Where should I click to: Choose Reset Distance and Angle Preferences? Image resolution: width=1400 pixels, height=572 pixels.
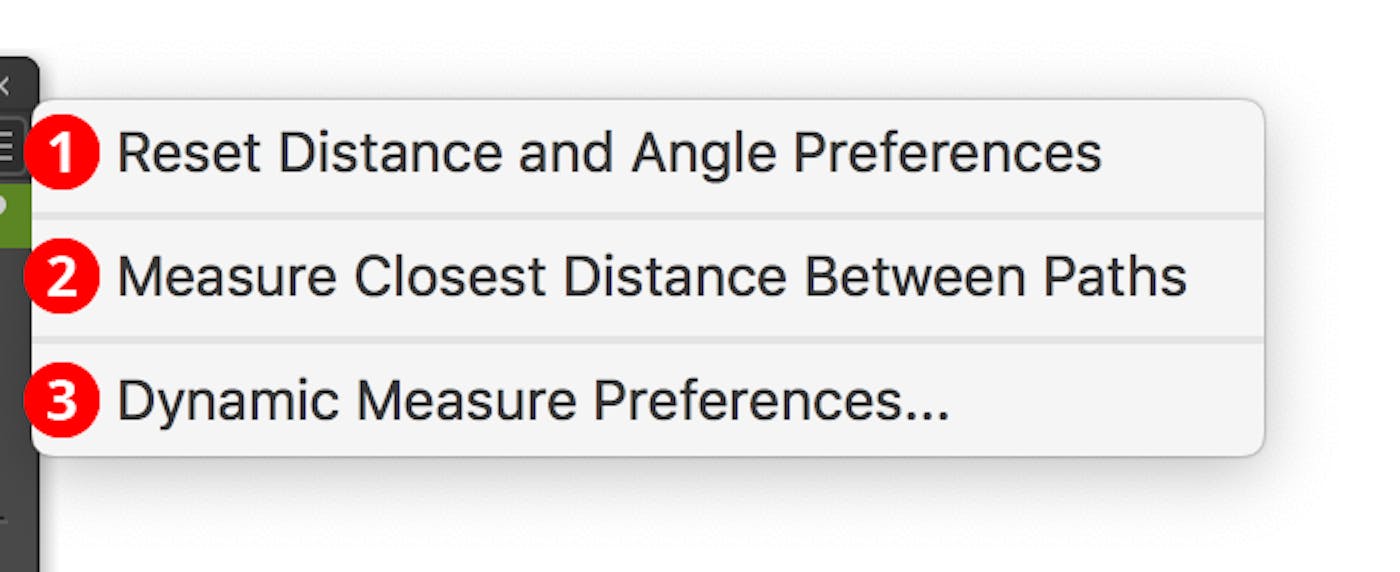coord(608,154)
